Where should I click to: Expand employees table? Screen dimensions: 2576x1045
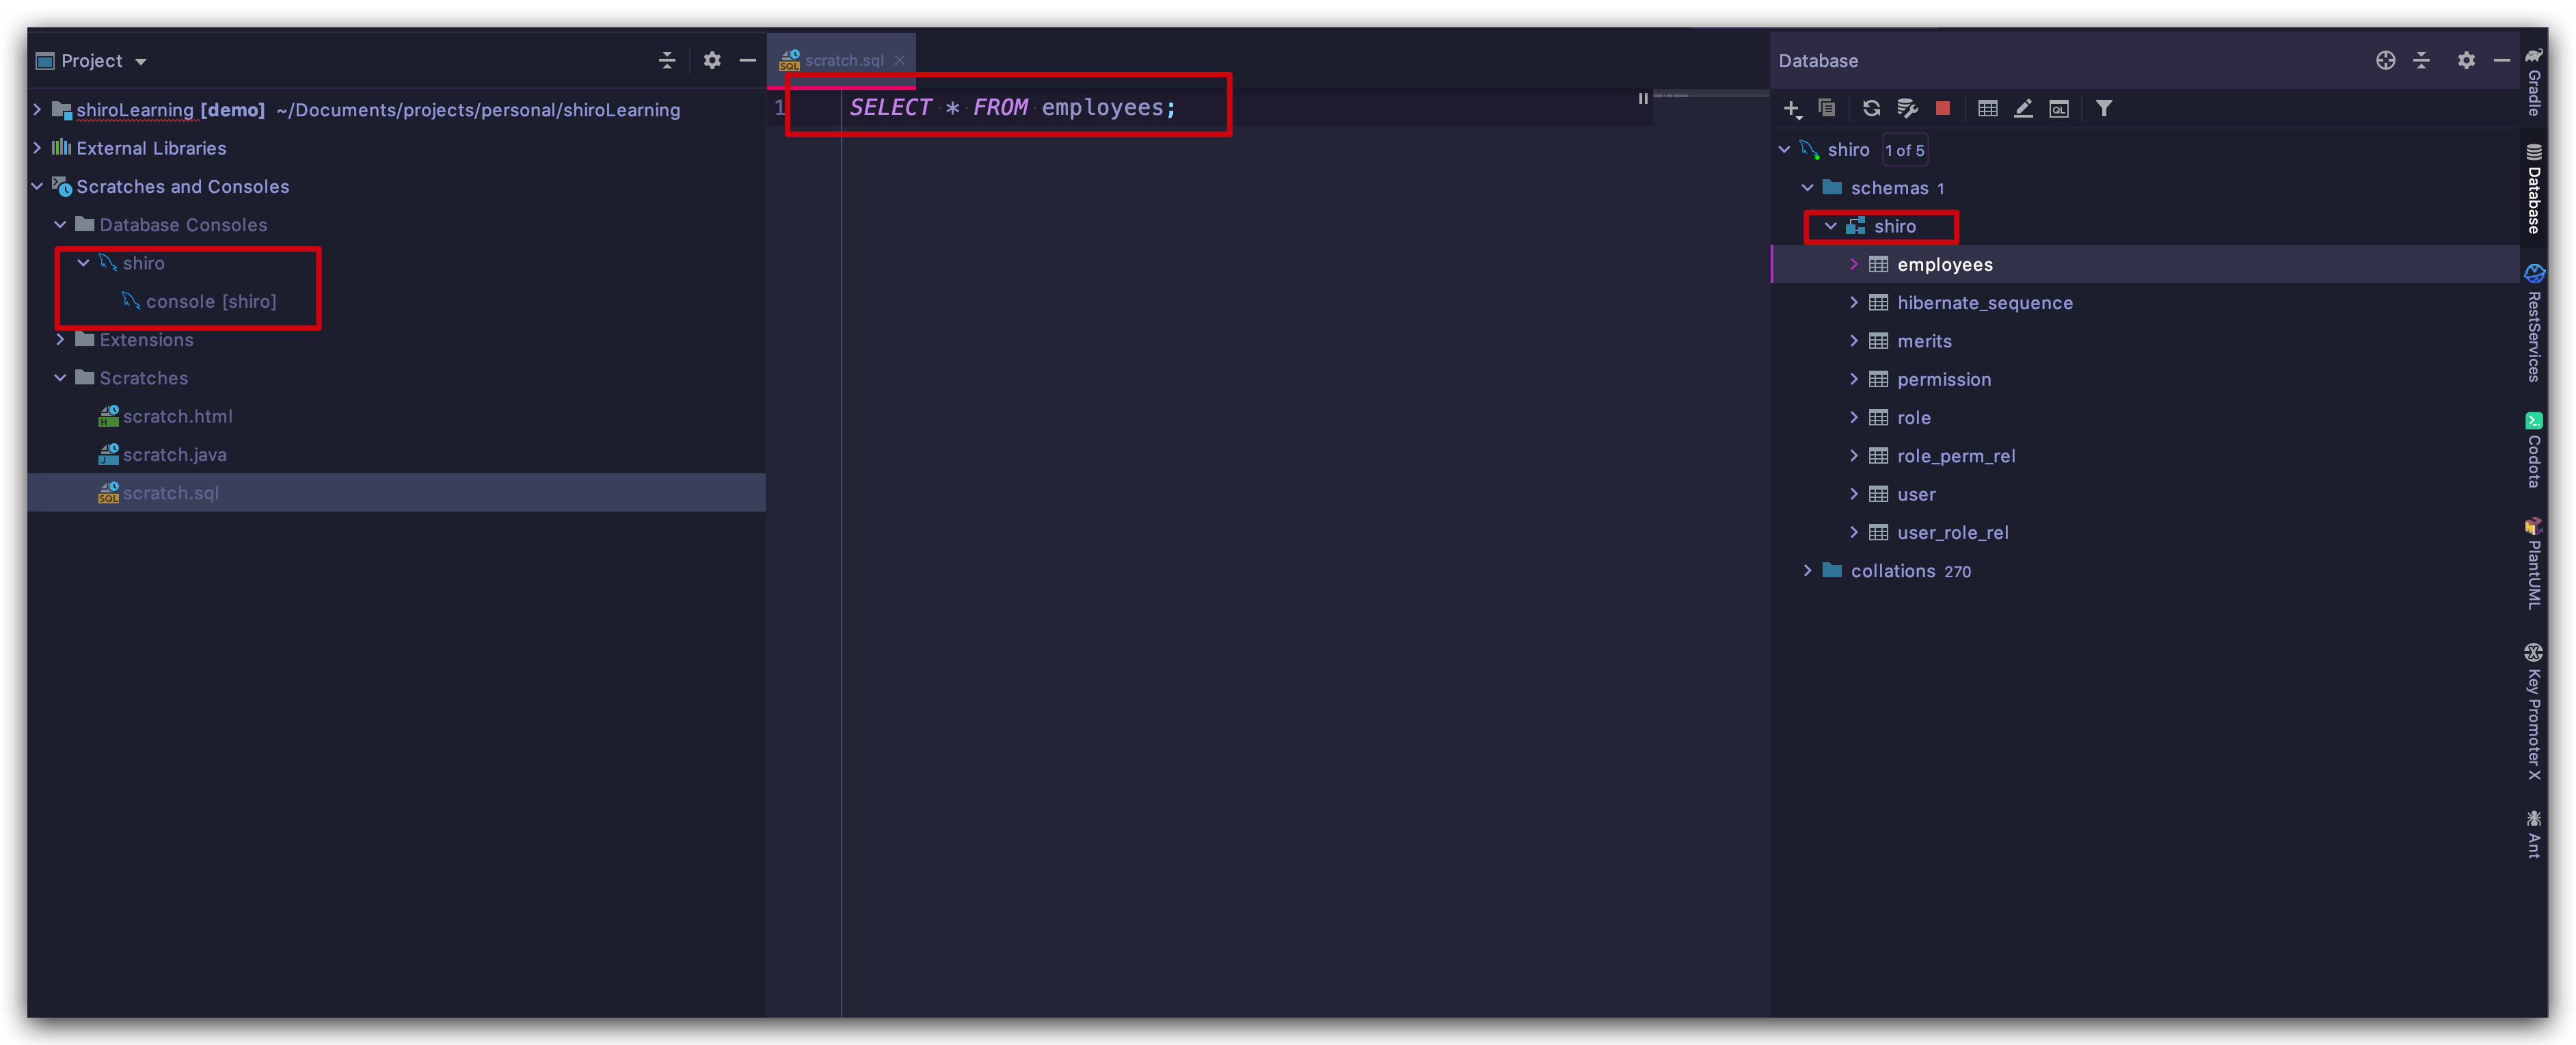(1854, 264)
